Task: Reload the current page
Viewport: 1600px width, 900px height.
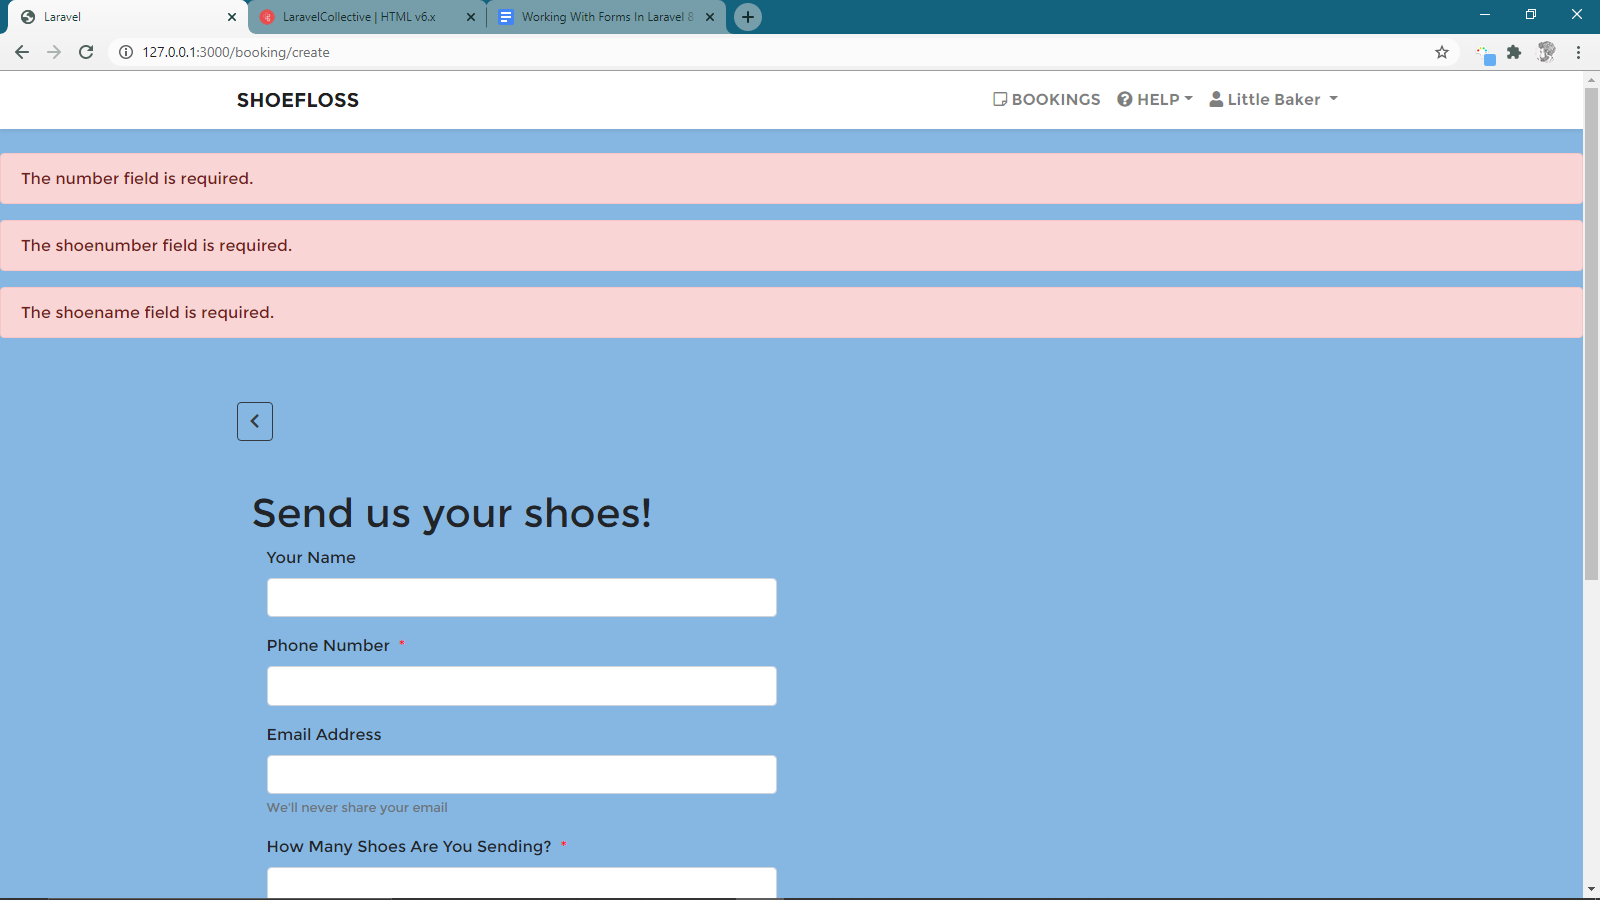Action: [x=86, y=52]
